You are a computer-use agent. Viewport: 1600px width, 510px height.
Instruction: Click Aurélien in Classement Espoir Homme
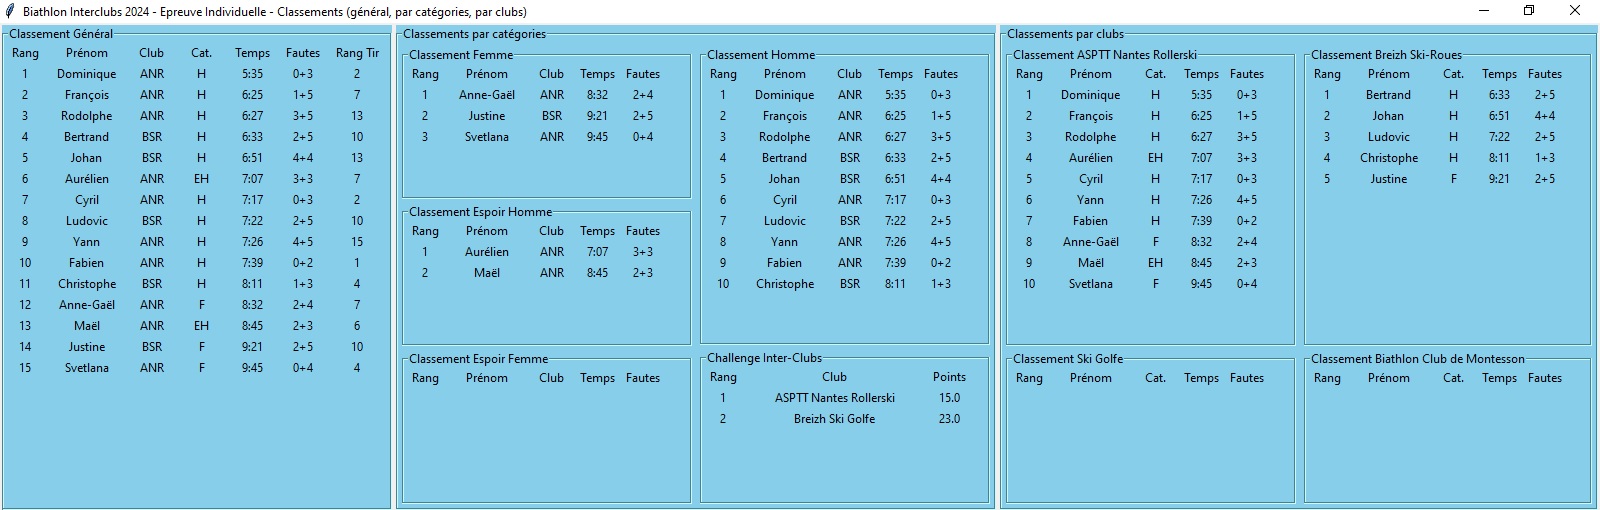click(x=487, y=252)
